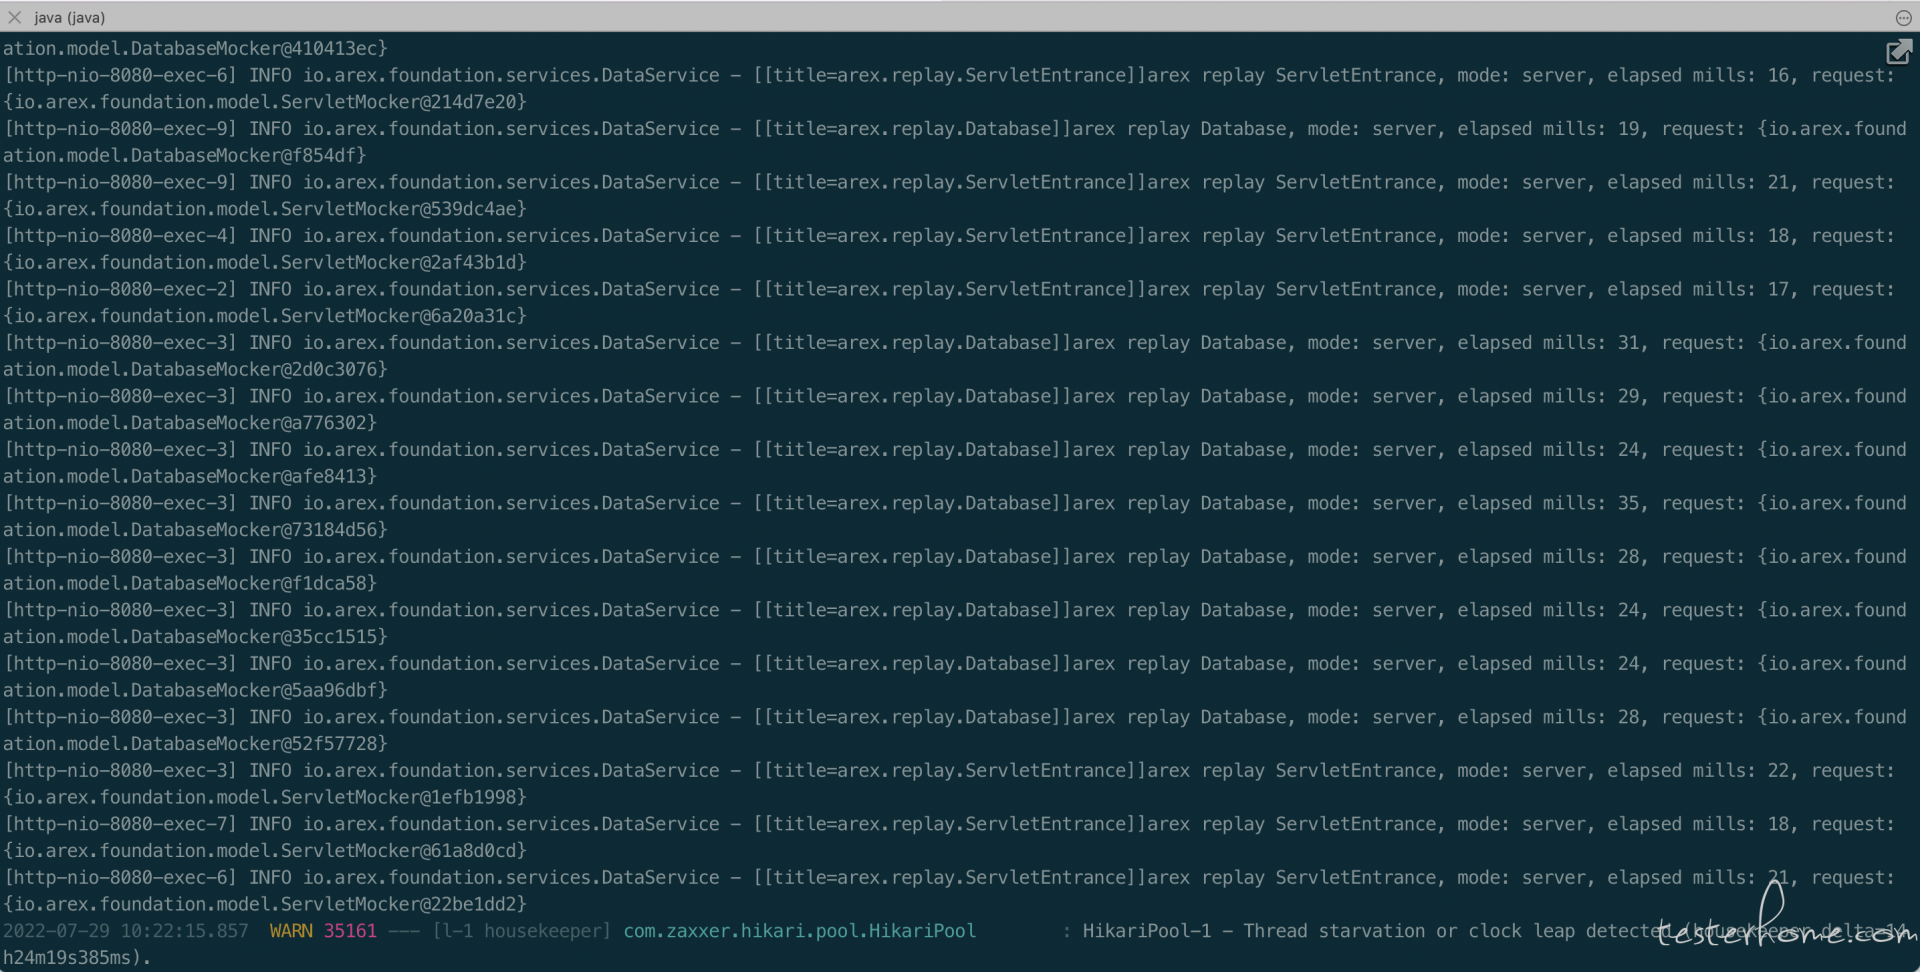Image resolution: width=1920 pixels, height=972 pixels.
Task: Click the ServletMocker@61a8d0cd} text
Action: coord(403,851)
